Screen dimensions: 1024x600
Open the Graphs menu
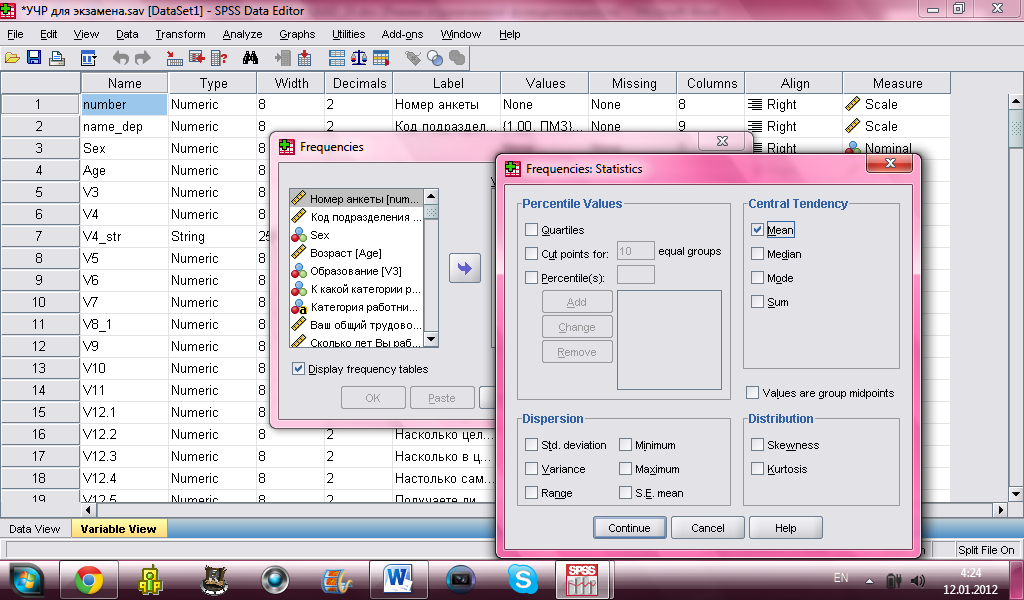pyautogui.click(x=297, y=34)
